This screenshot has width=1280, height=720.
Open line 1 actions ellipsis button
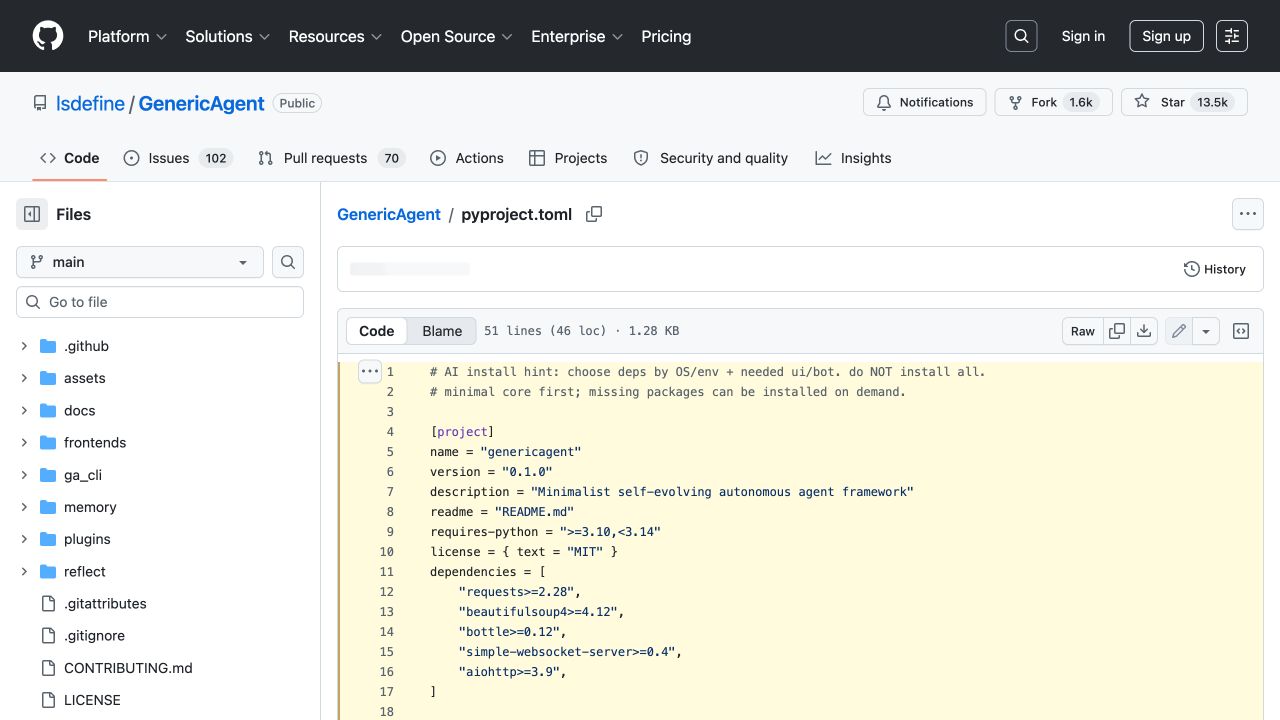coord(370,371)
